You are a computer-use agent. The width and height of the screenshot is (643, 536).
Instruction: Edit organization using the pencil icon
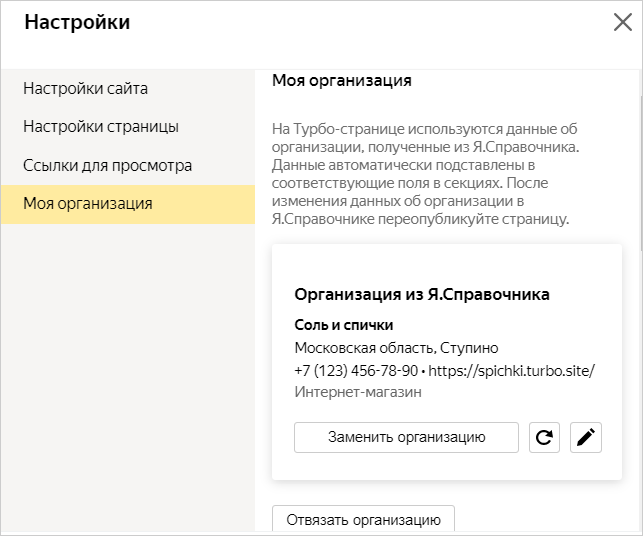tap(586, 437)
